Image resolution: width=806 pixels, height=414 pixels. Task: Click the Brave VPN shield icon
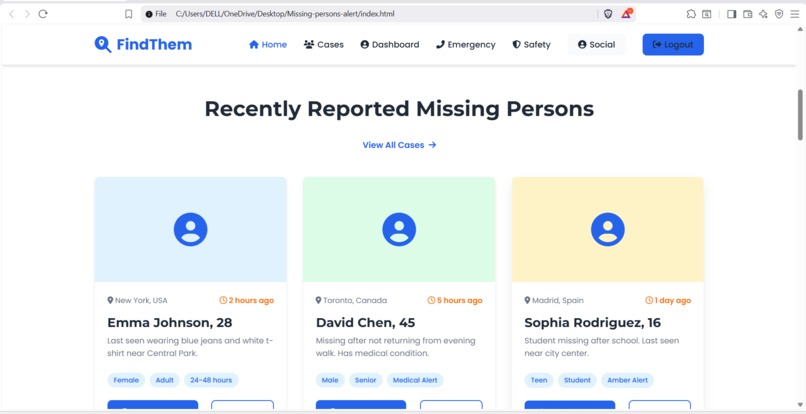[779, 14]
